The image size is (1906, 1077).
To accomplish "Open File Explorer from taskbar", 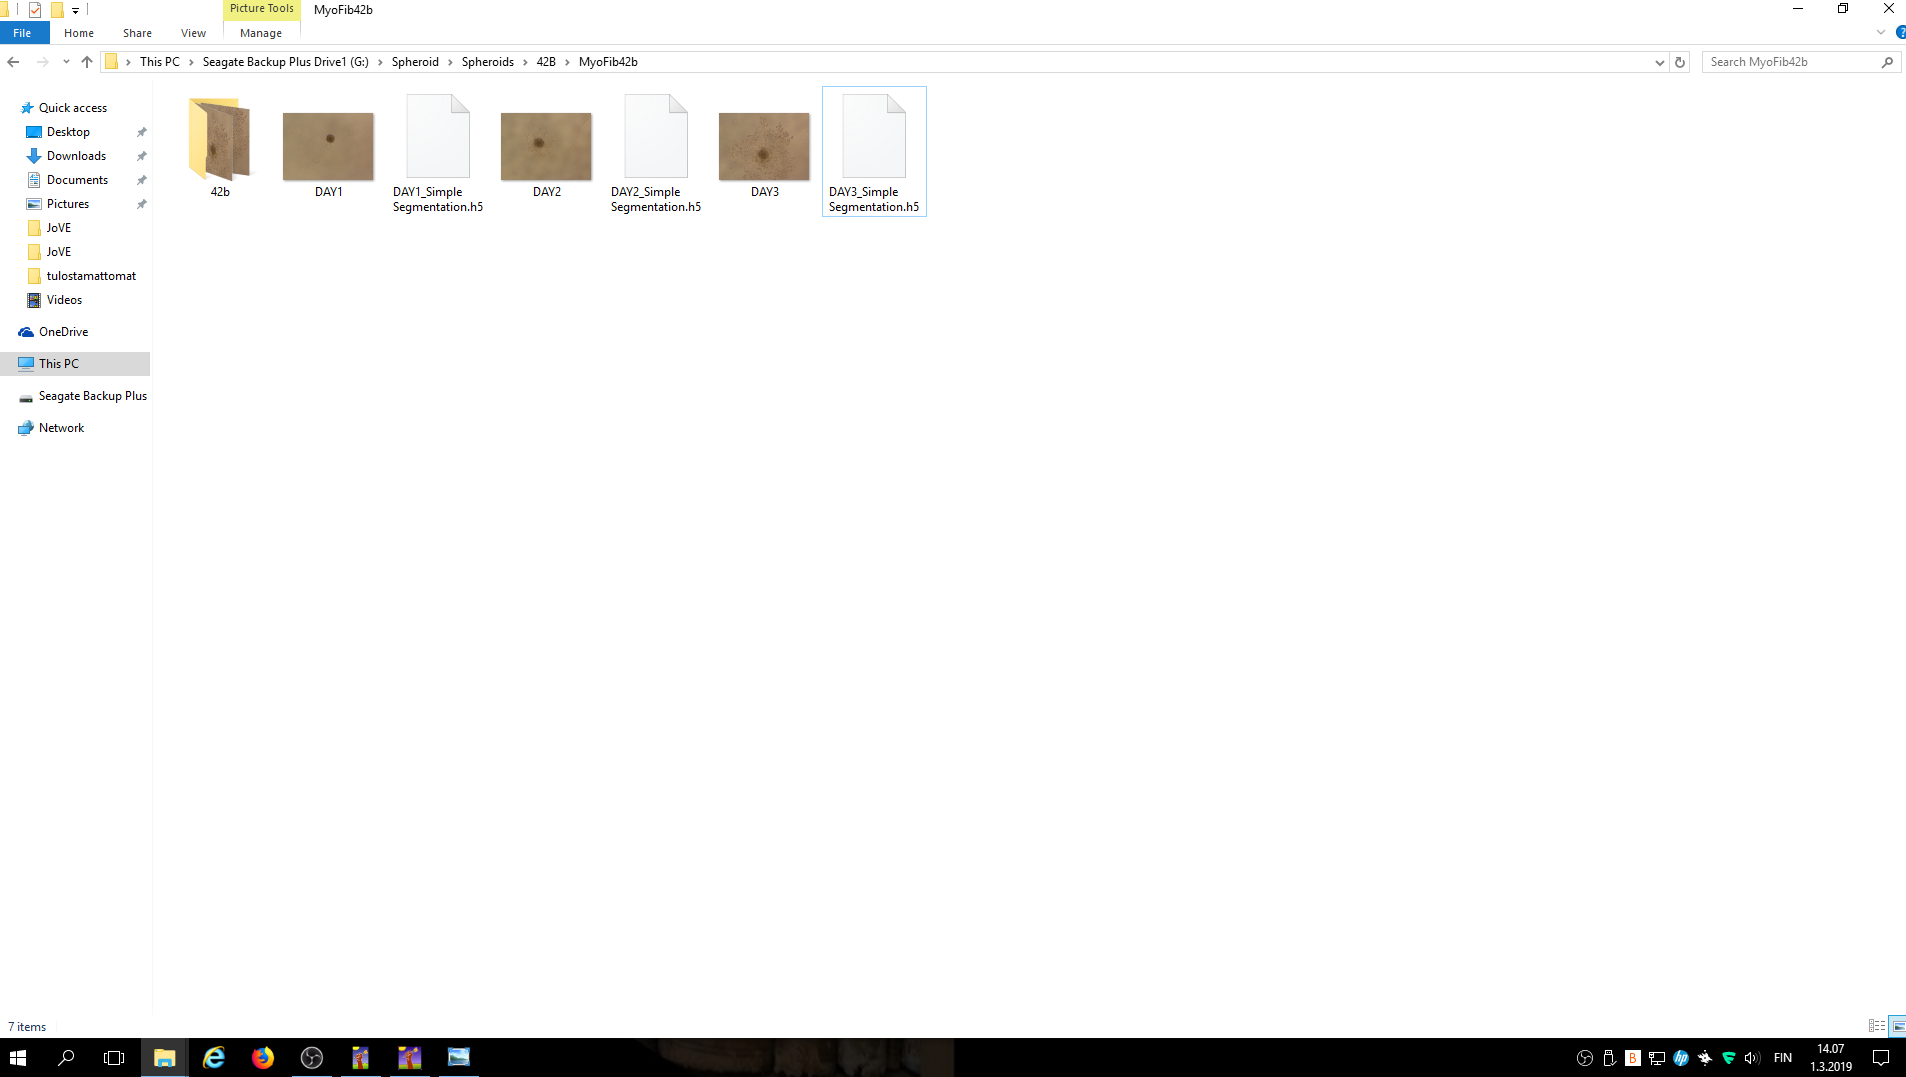I will pyautogui.click(x=164, y=1058).
